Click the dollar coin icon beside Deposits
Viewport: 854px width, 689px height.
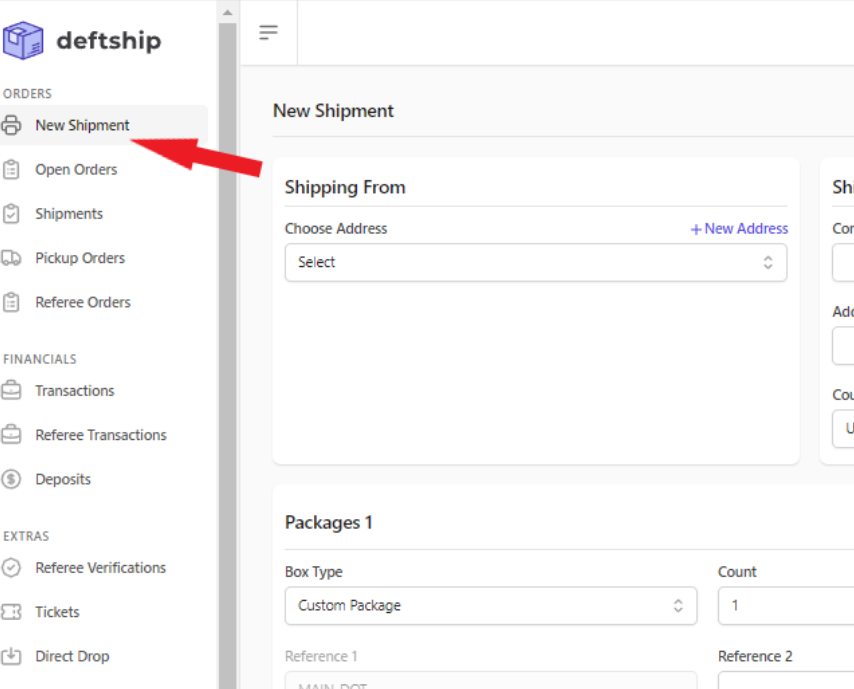point(11,479)
